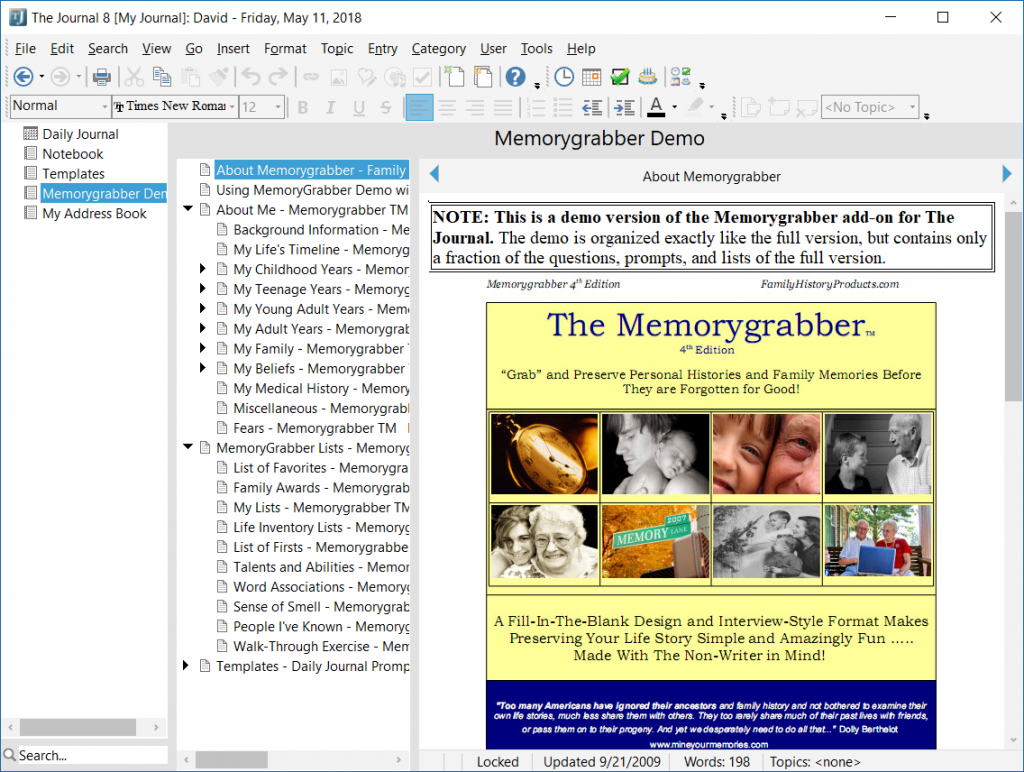Toggle Italic formatting
Viewport: 1024px width, 772px height.
click(330, 107)
